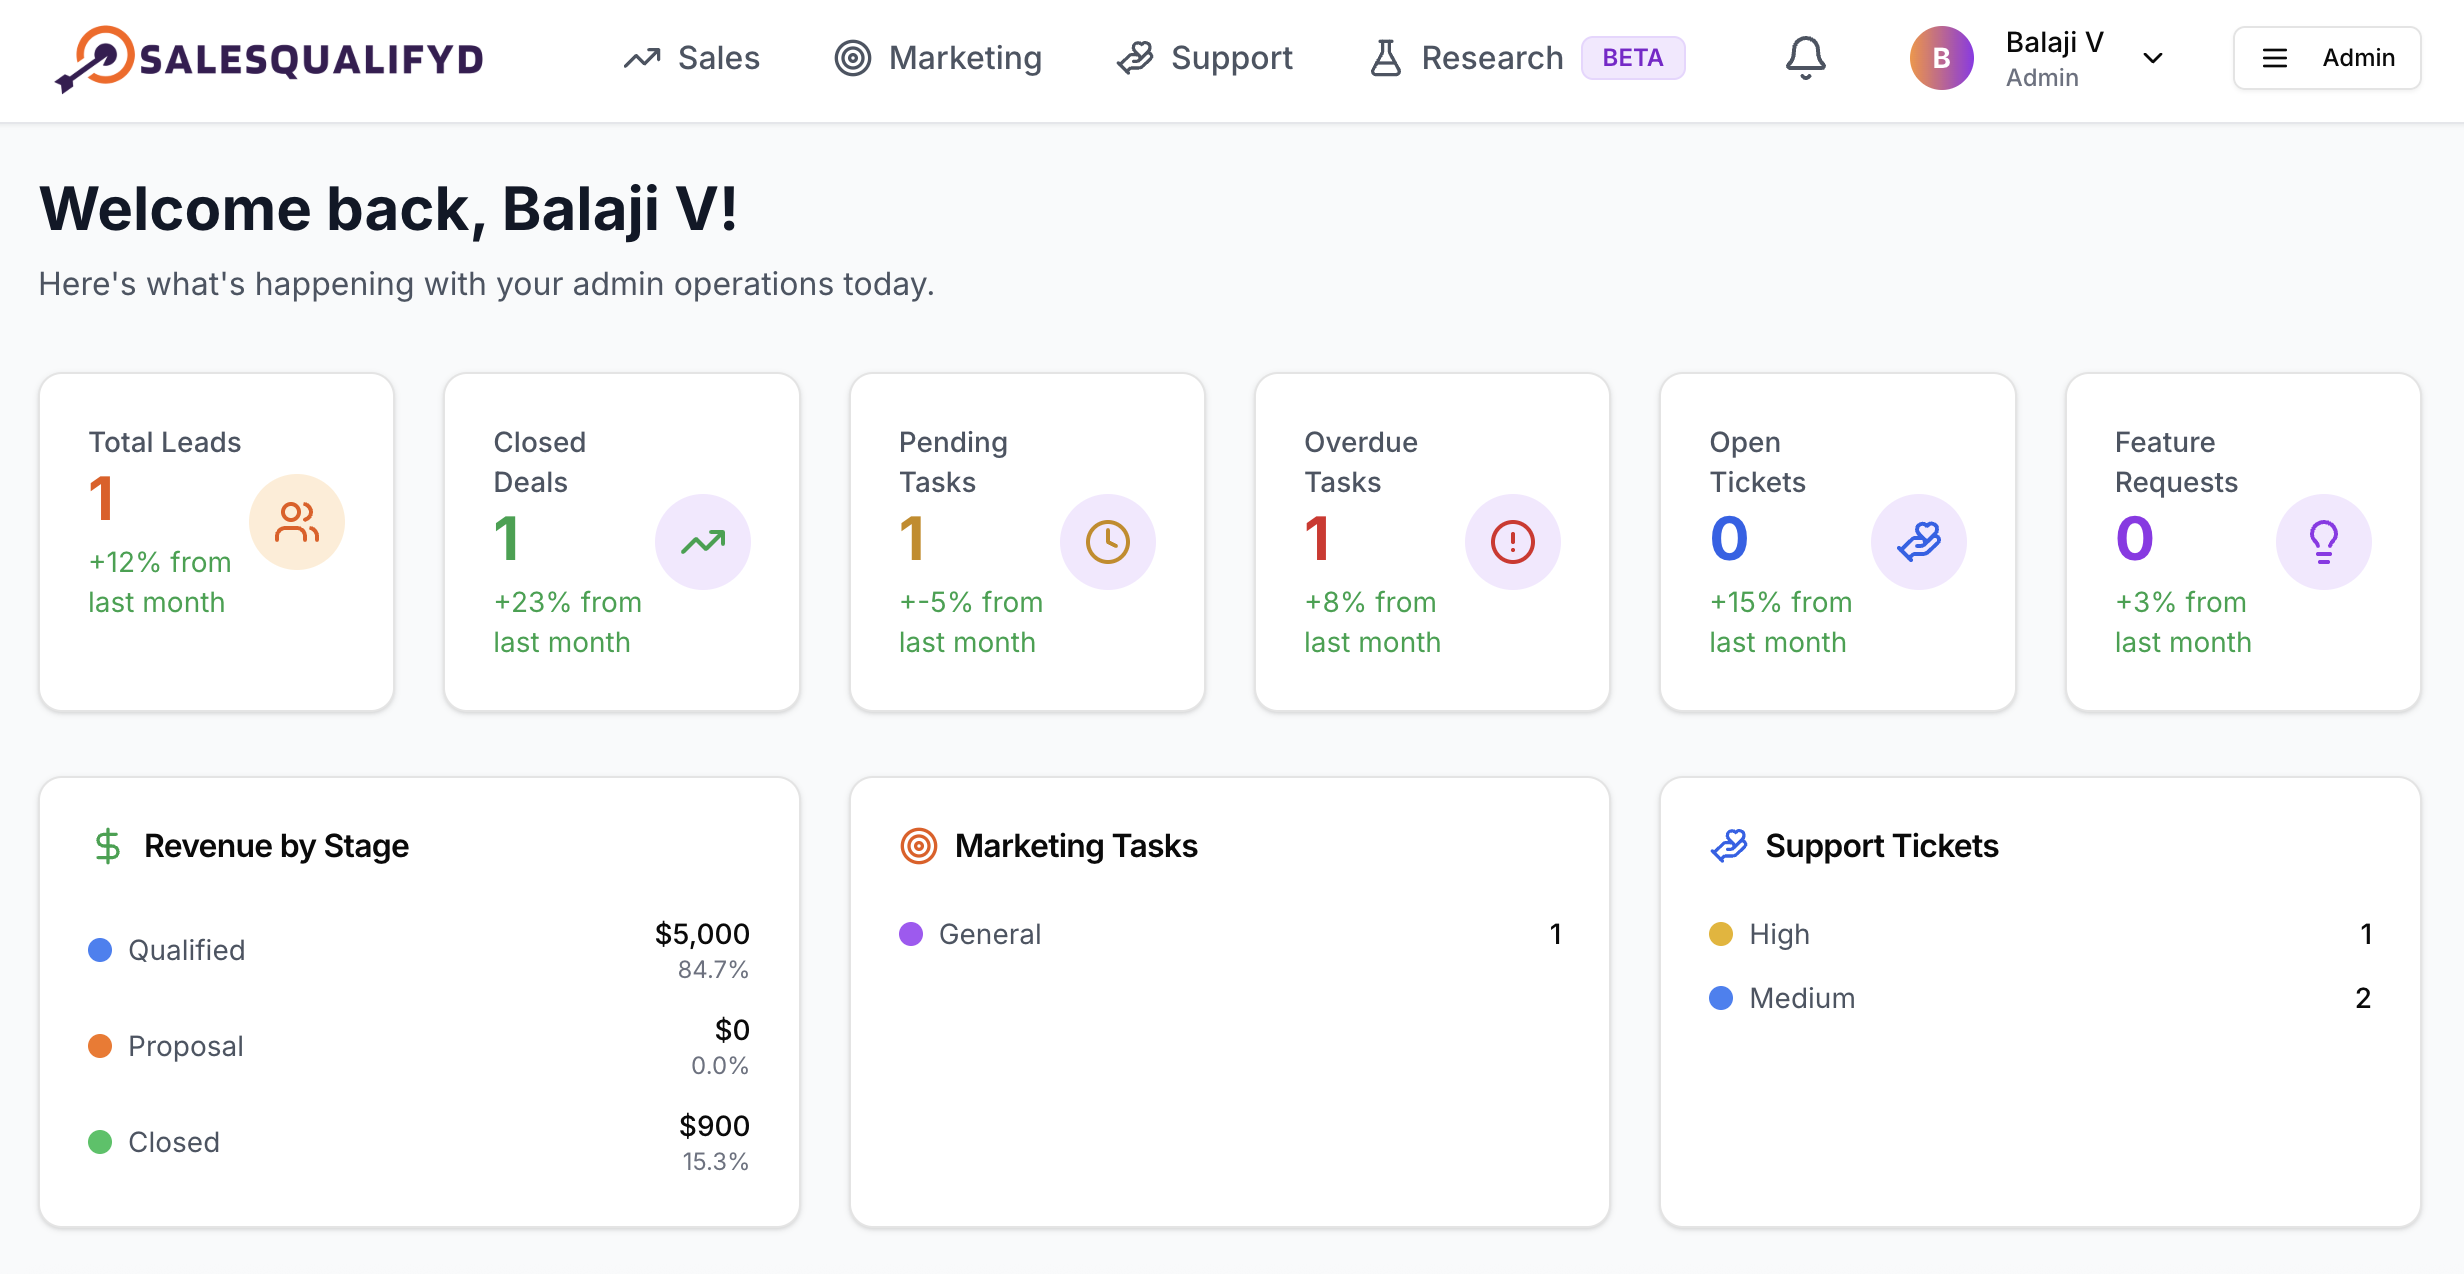Open the Admin hamburger menu

coord(2327,58)
